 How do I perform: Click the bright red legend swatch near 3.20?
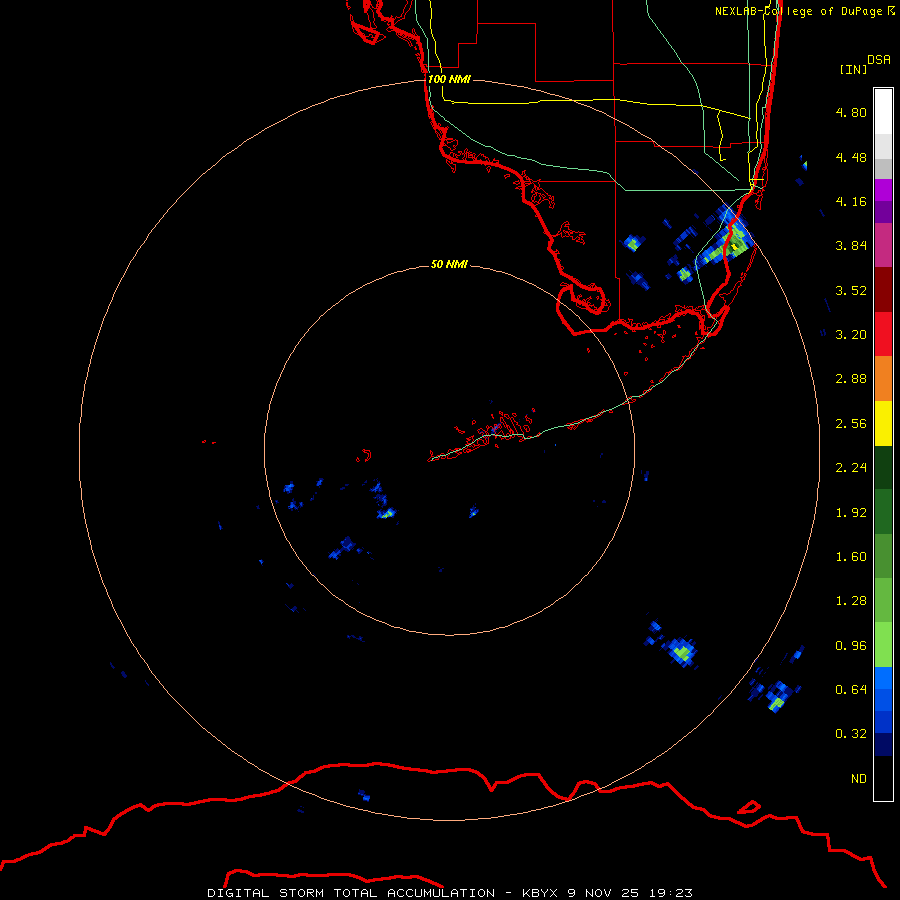(x=883, y=334)
